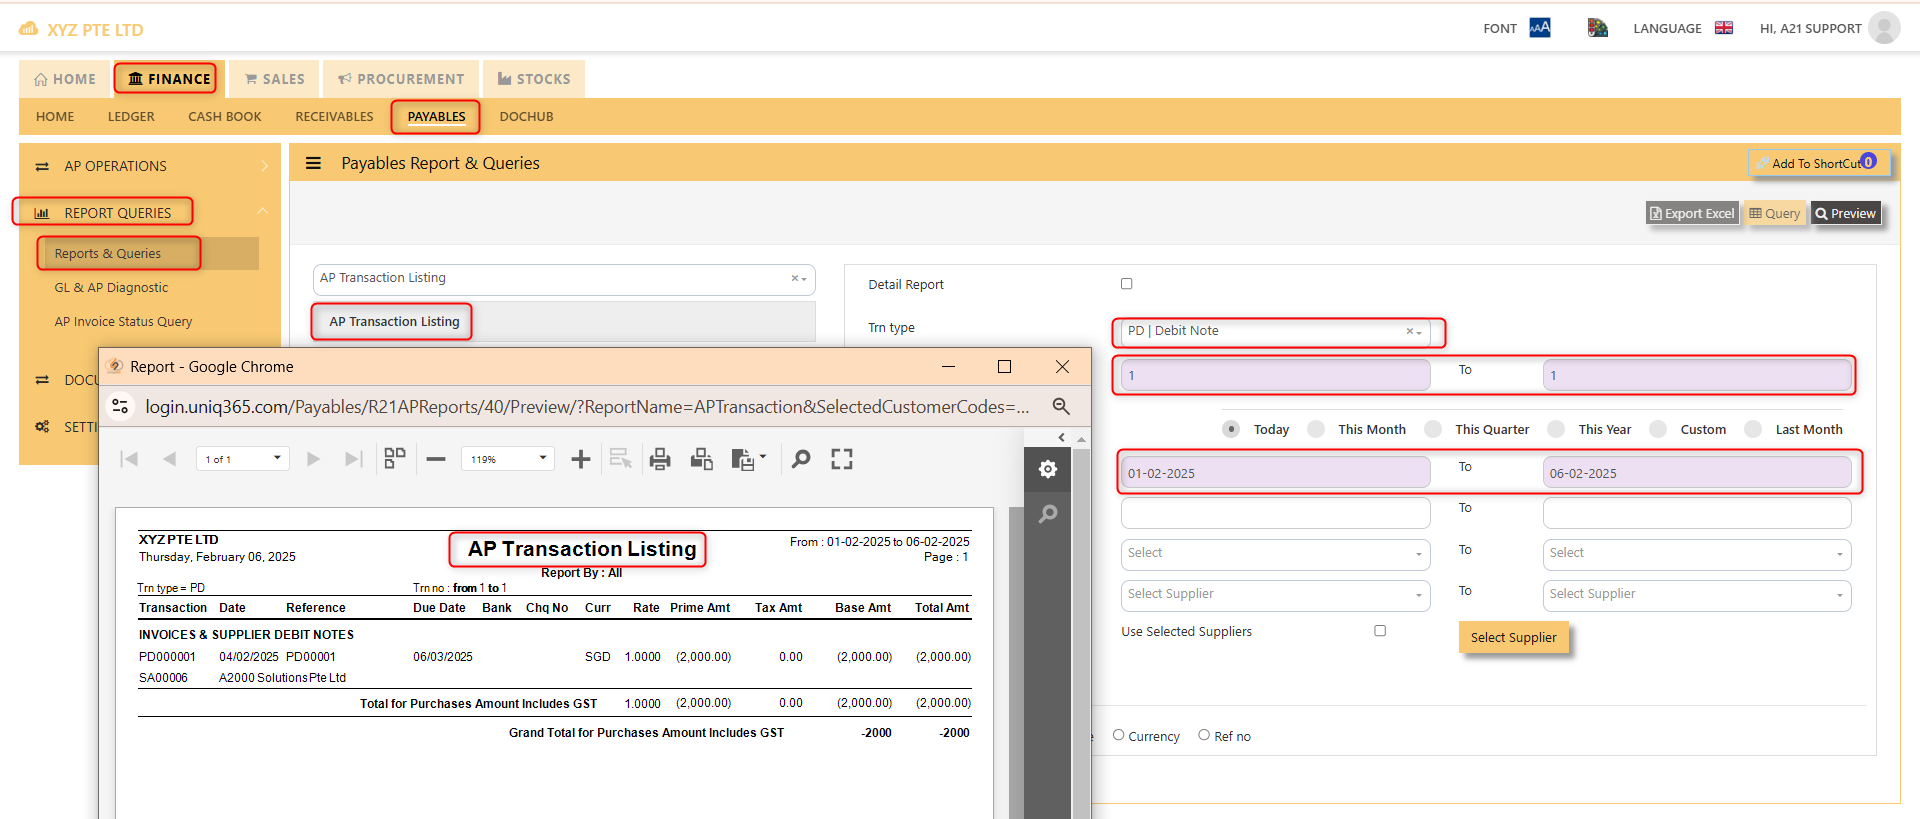The width and height of the screenshot is (1920, 819).
Task: Select the This Month radio button
Action: click(1316, 429)
